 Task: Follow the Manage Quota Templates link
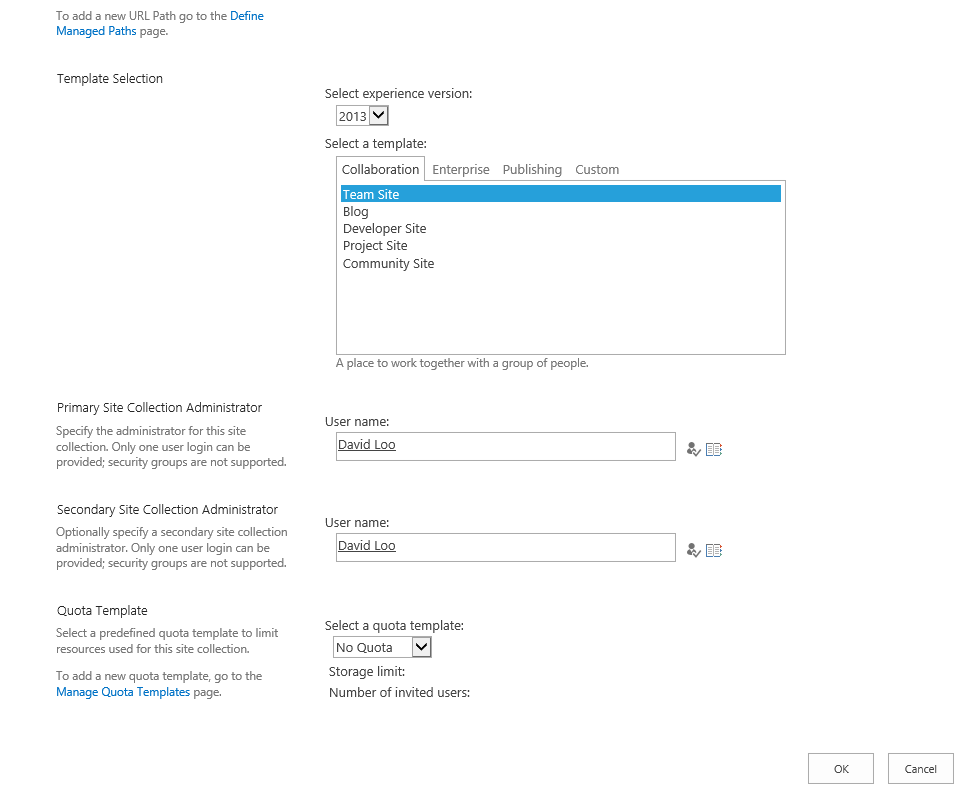[123, 692]
